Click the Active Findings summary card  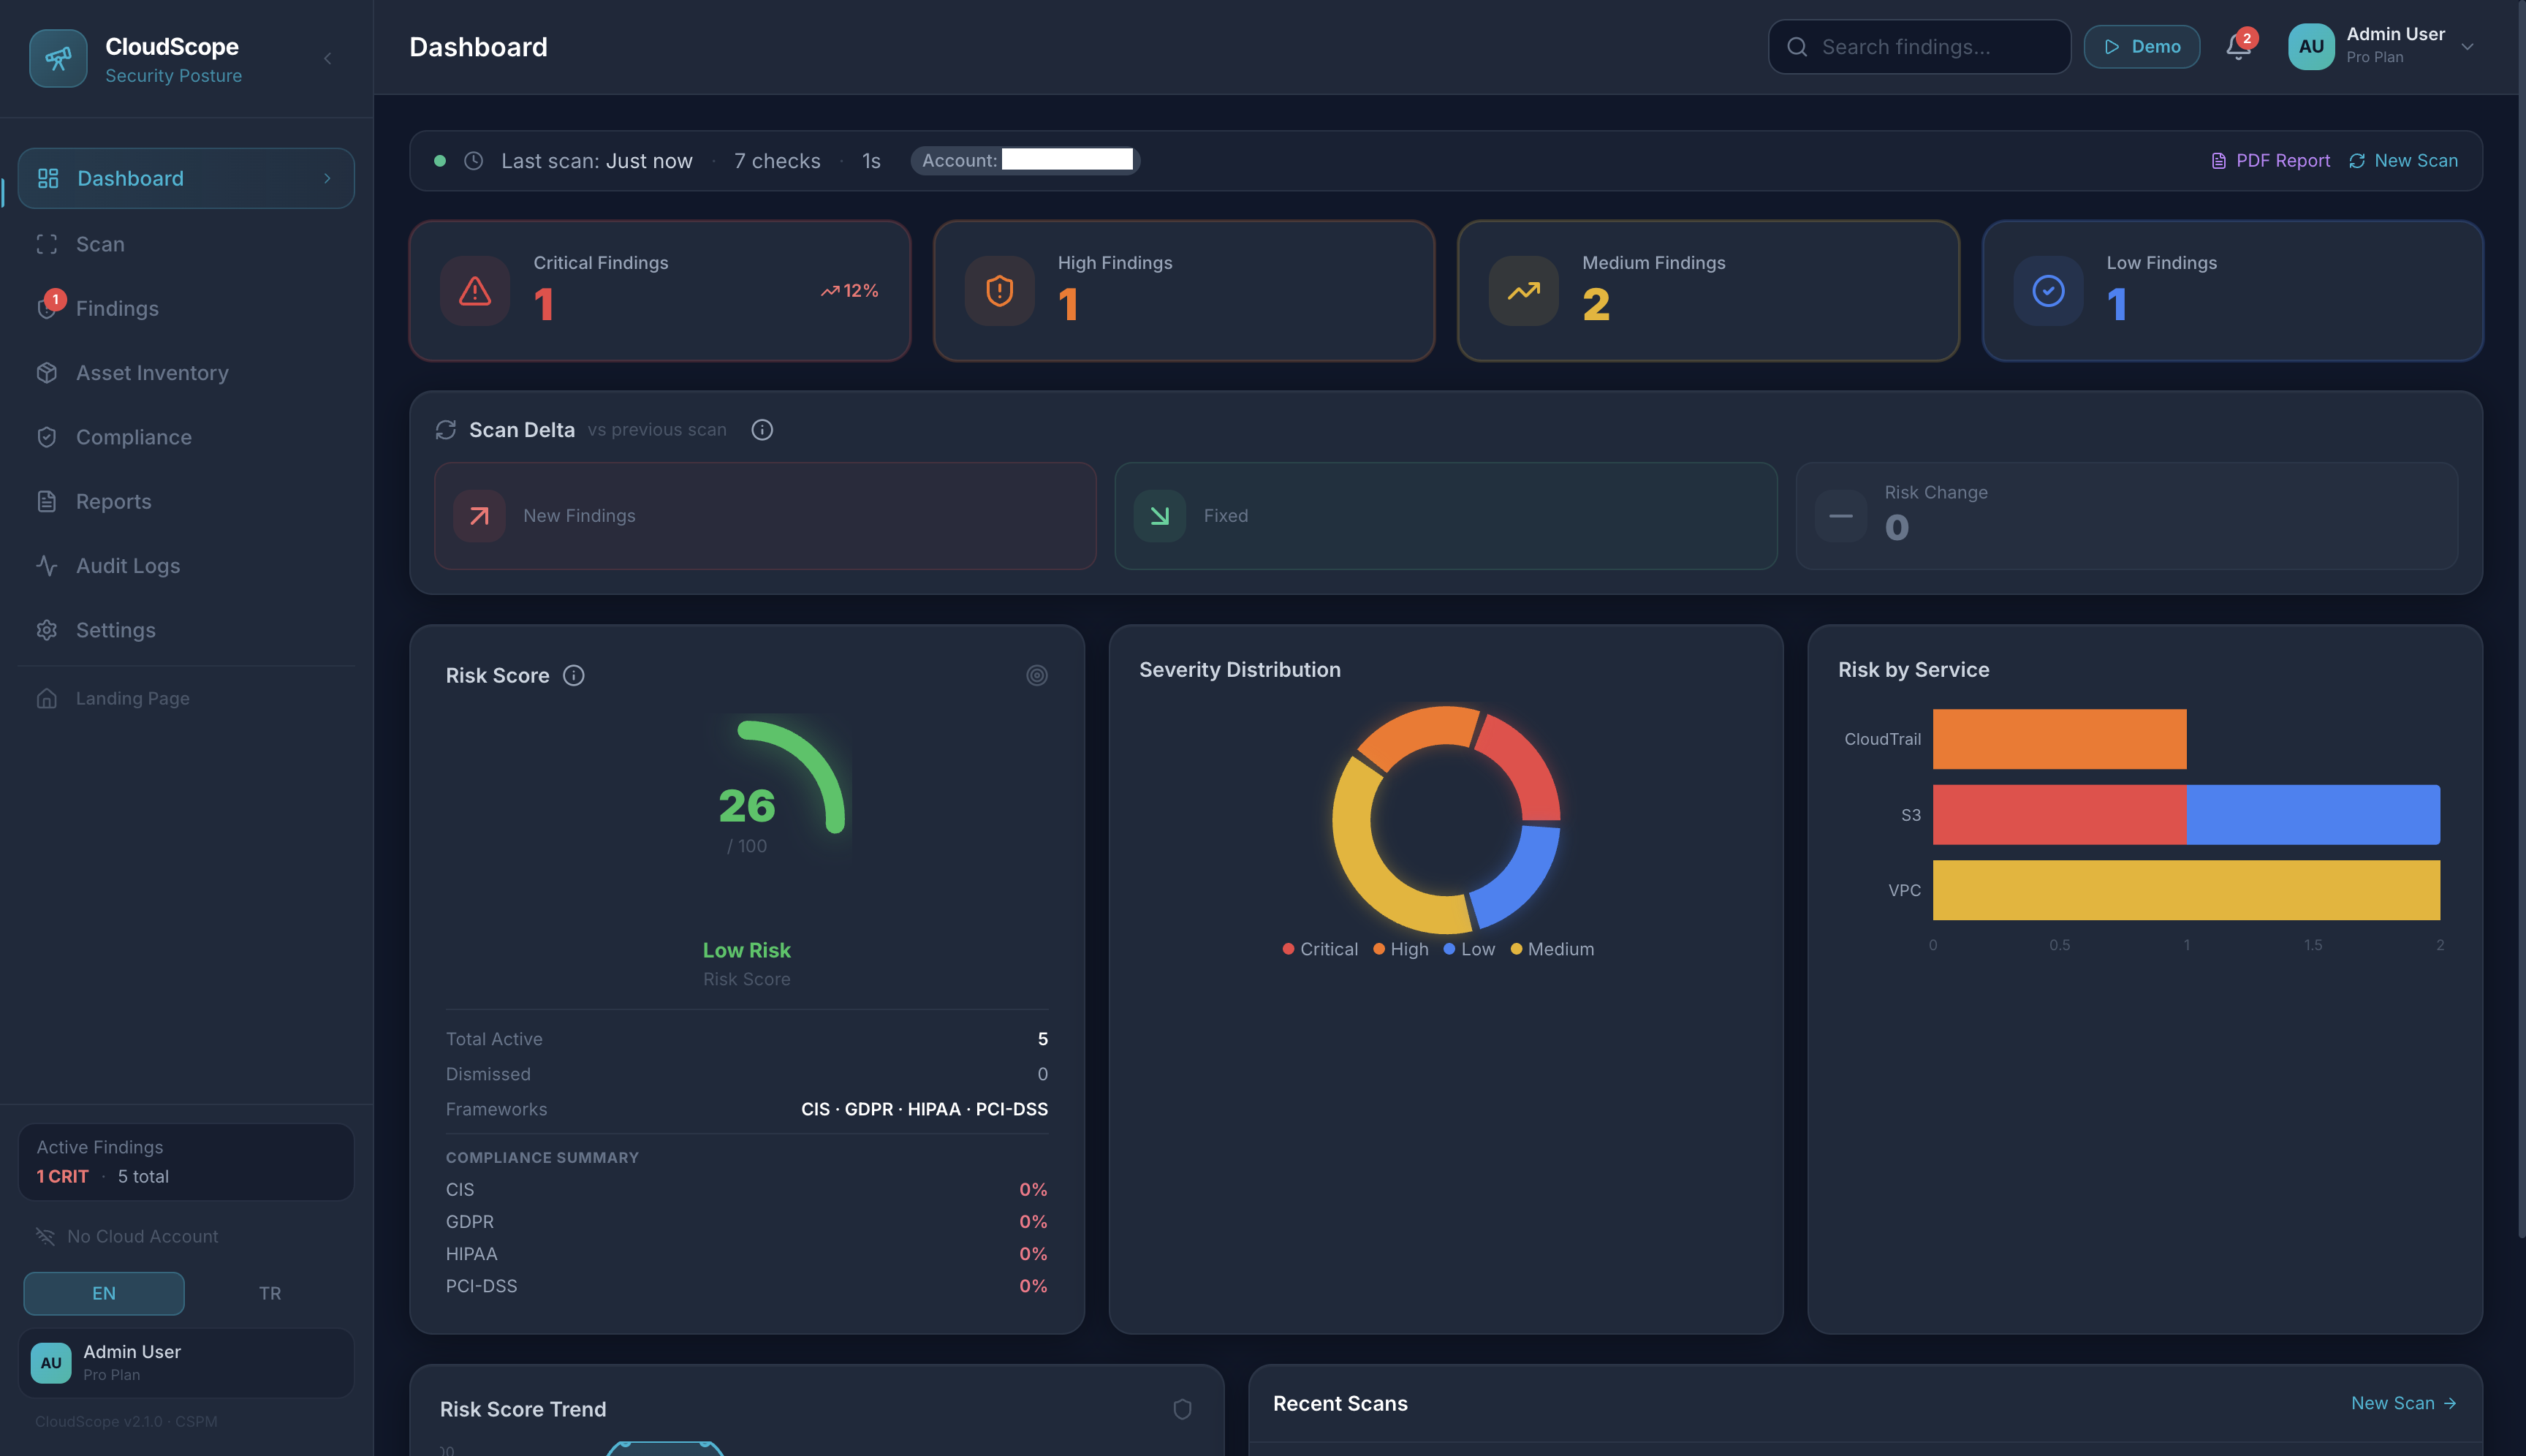[186, 1162]
